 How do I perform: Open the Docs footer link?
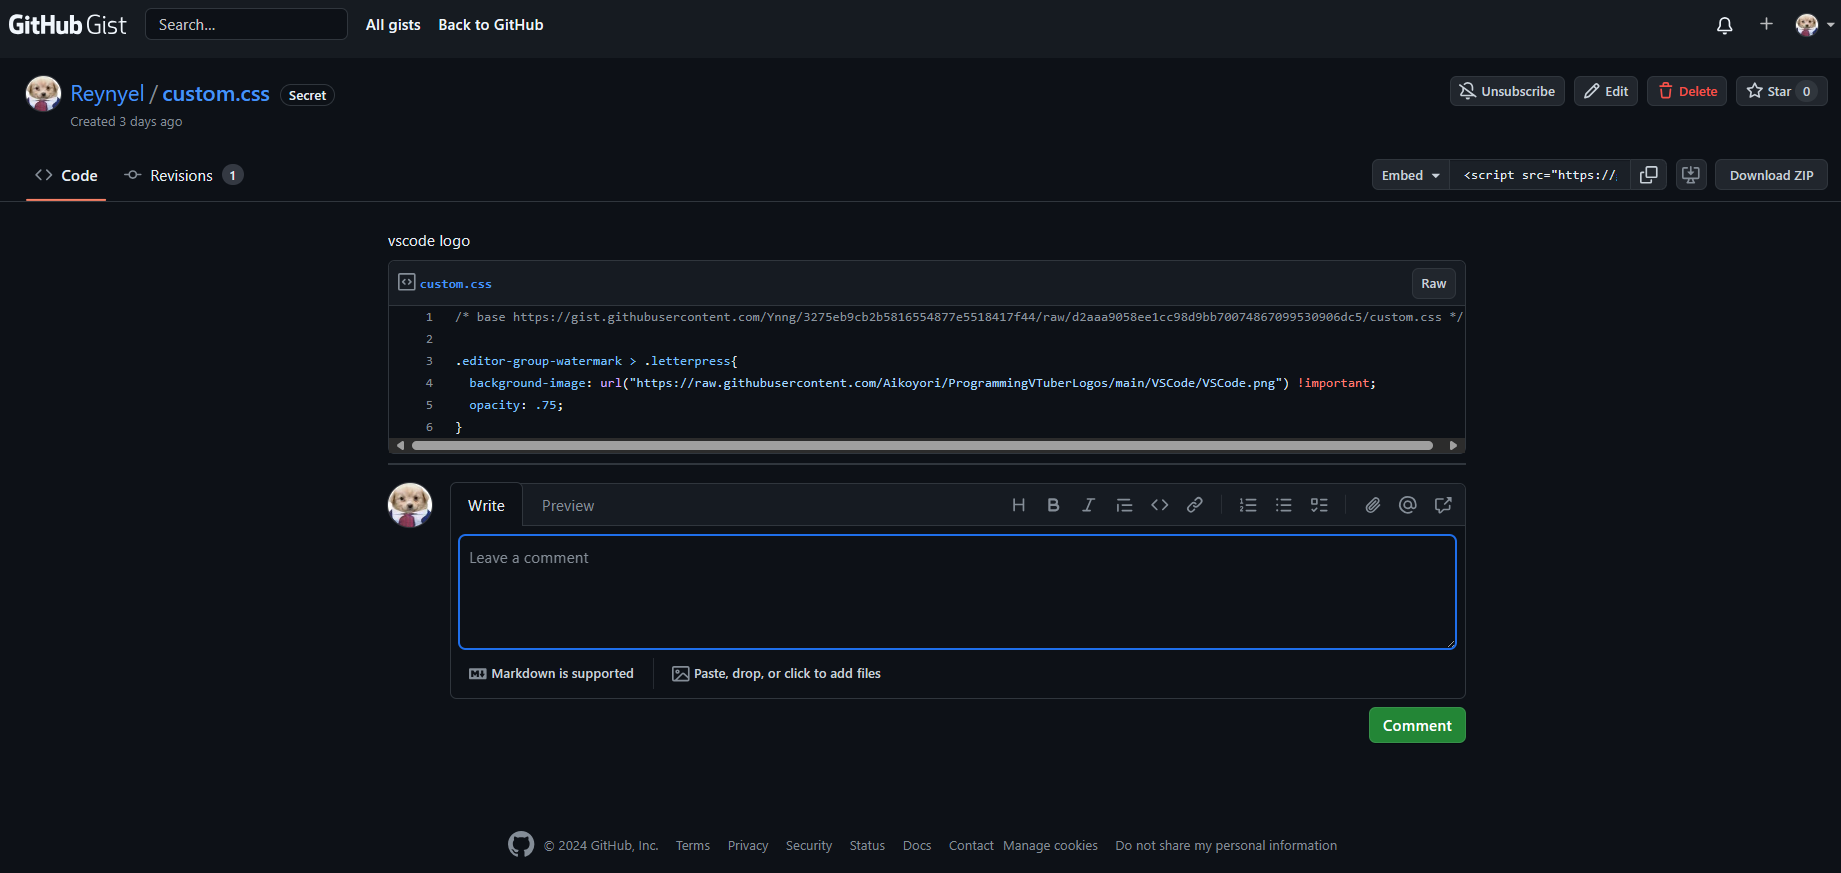[x=917, y=846]
